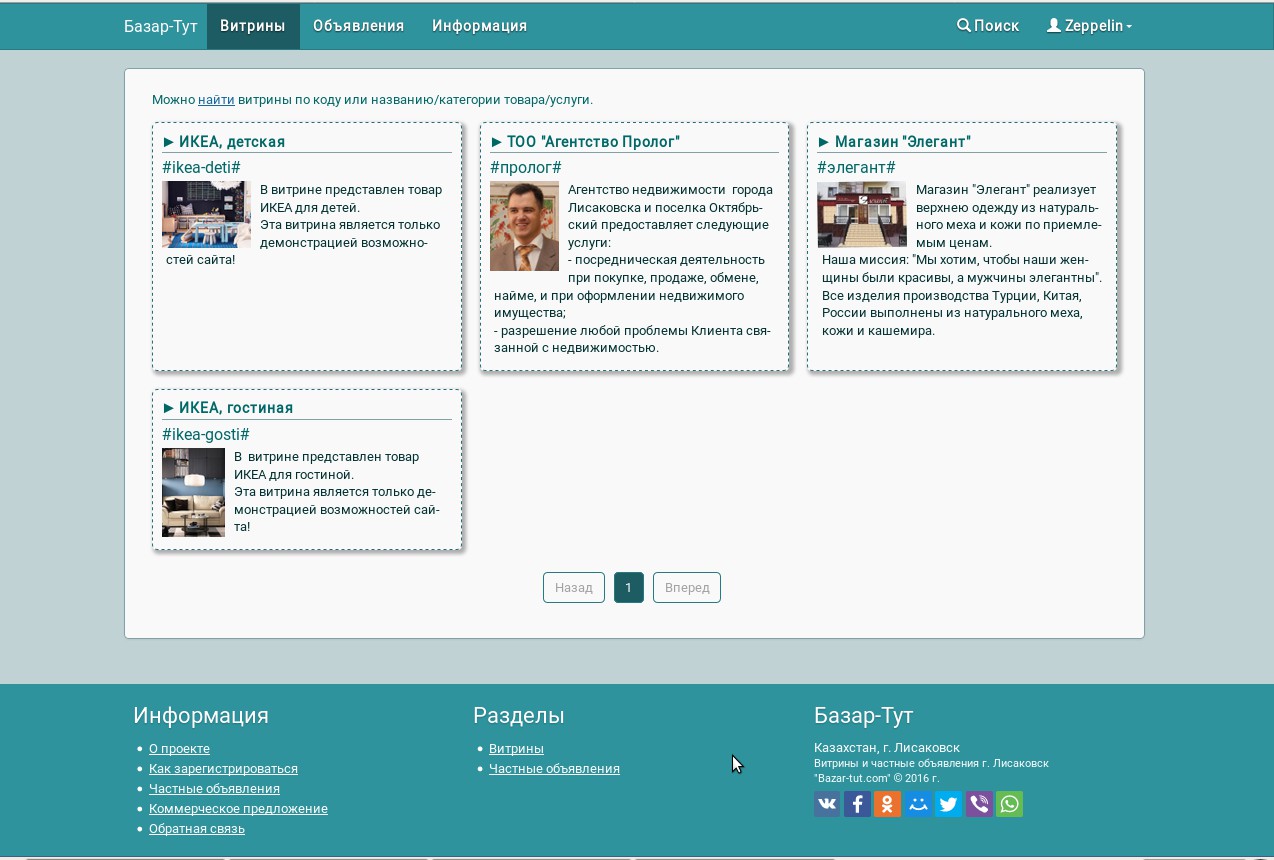Click the Вперед pagination button
This screenshot has height=860, width=1274.
[687, 587]
